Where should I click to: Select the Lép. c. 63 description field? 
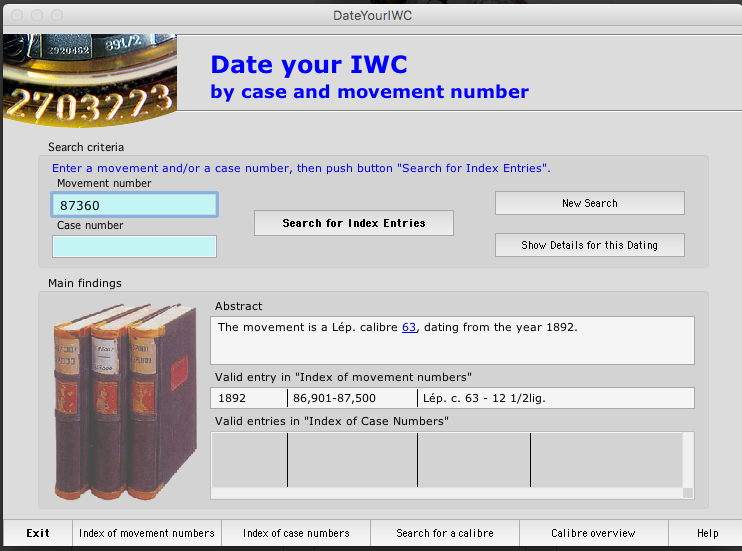point(555,398)
